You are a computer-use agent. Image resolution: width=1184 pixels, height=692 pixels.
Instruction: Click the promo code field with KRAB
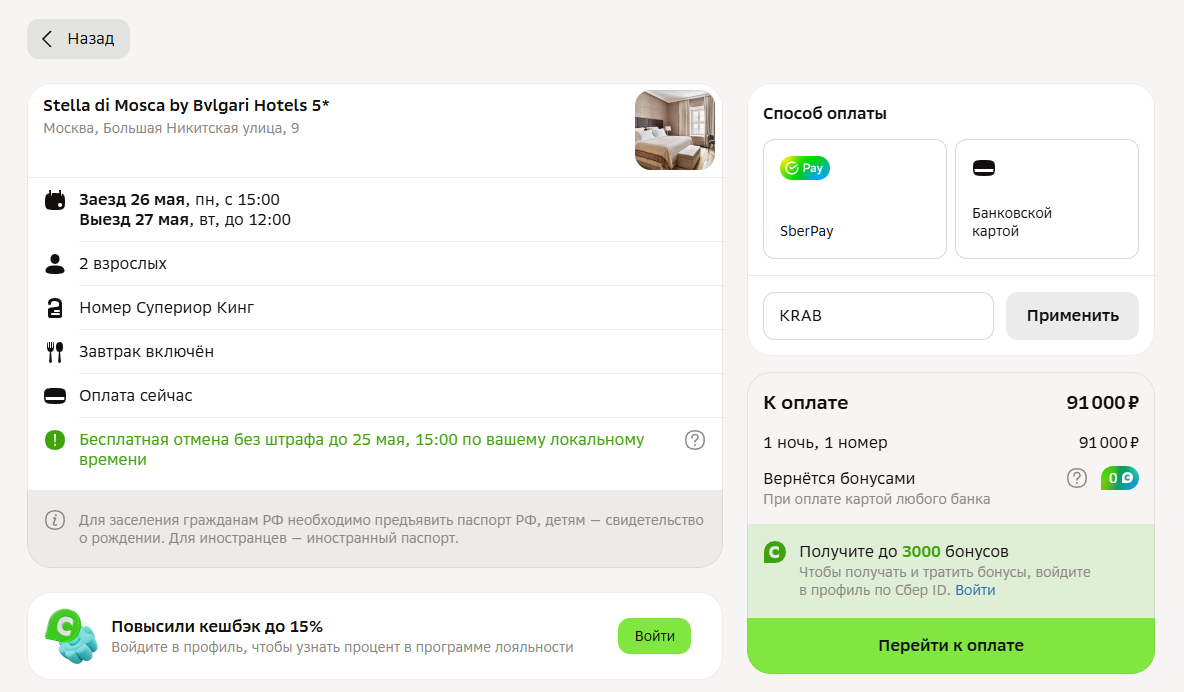tap(878, 316)
